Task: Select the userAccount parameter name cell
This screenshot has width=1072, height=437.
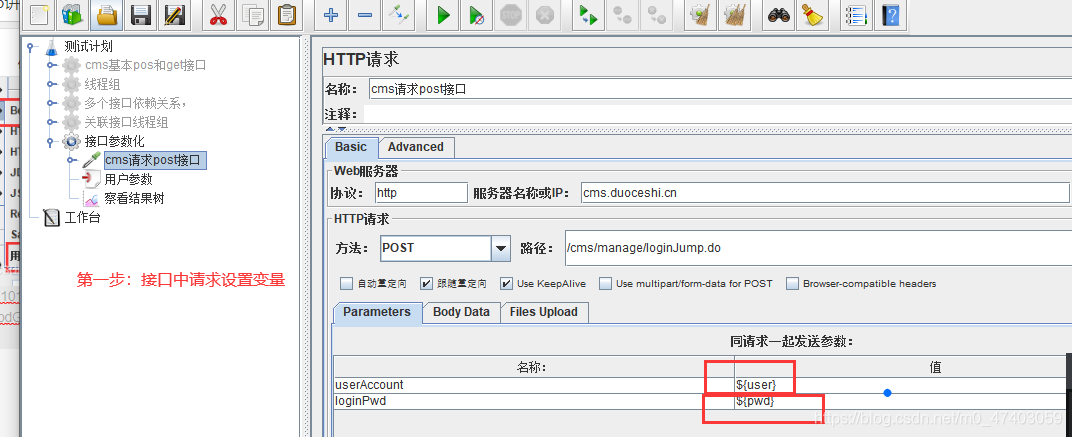Action: click(534, 385)
